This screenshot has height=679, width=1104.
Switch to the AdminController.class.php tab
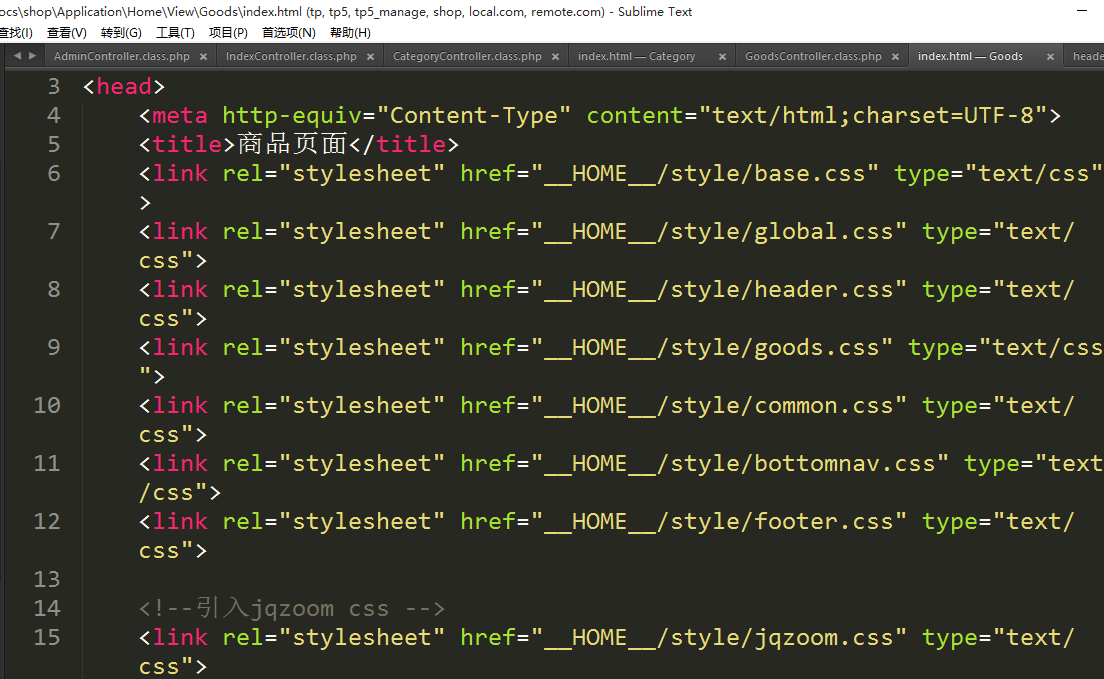[121, 57]
